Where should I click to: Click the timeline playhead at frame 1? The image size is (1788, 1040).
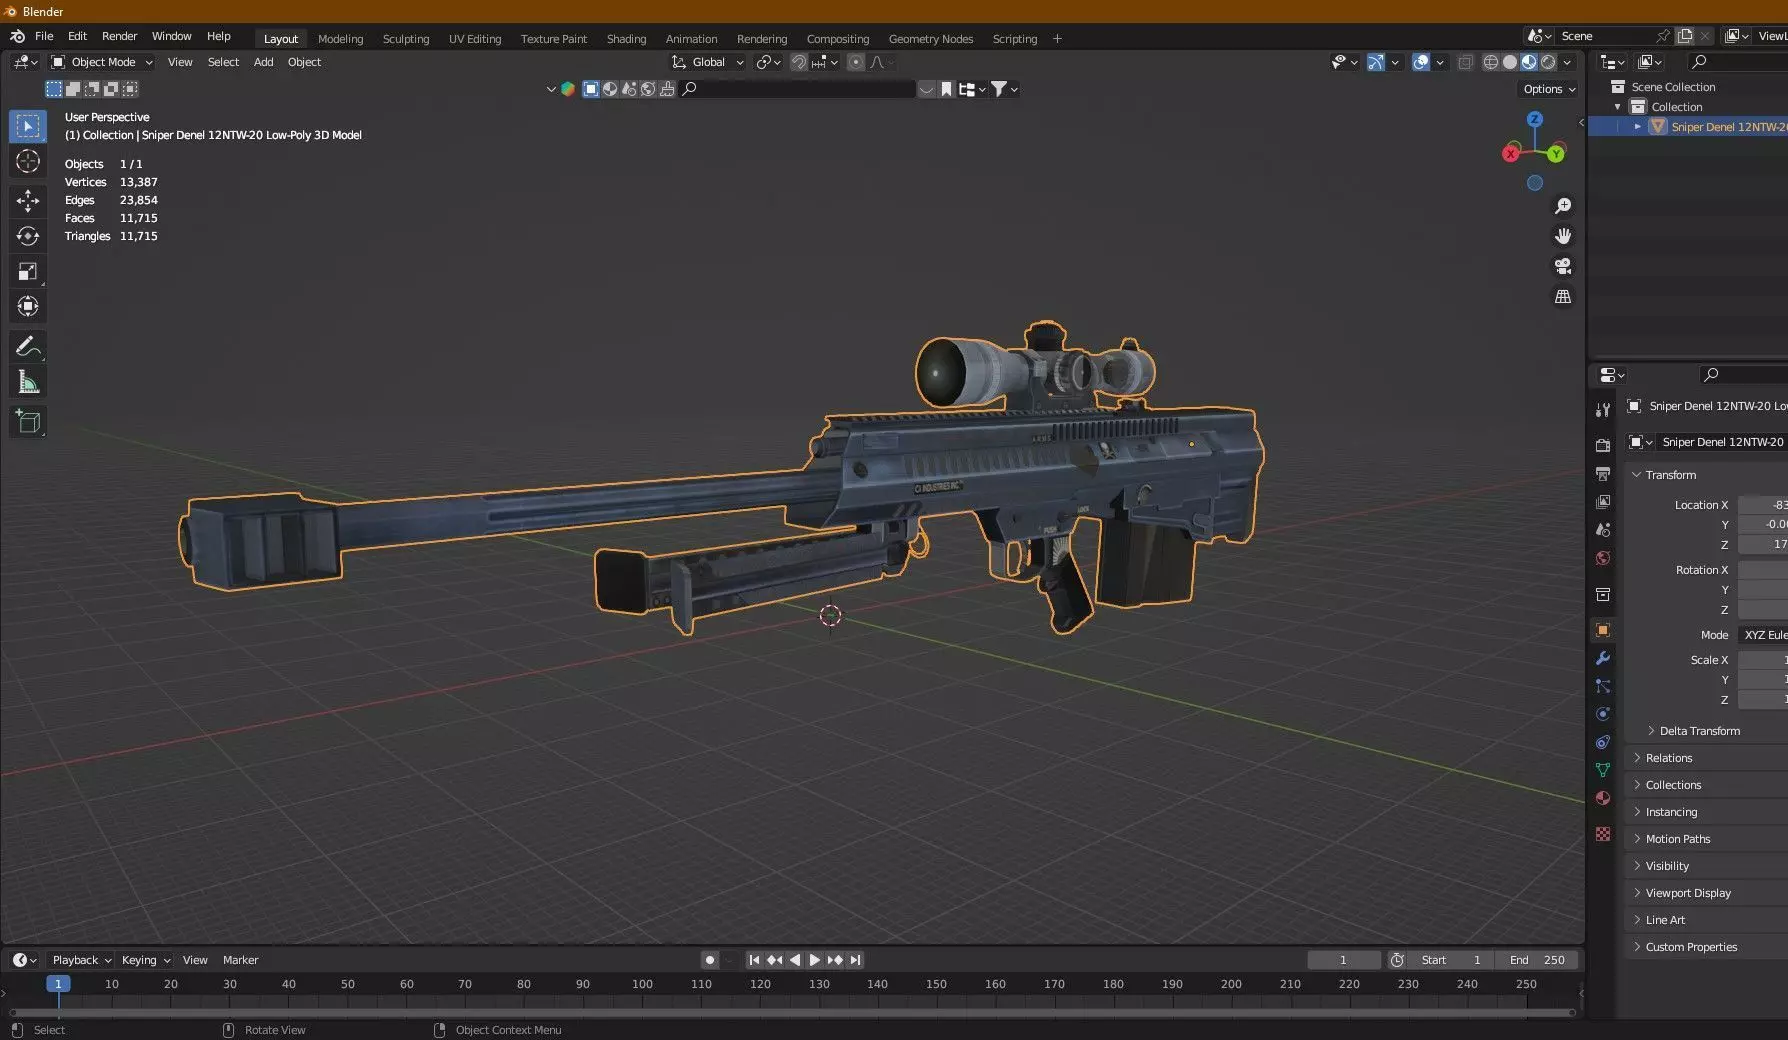[x=58, y=984]
